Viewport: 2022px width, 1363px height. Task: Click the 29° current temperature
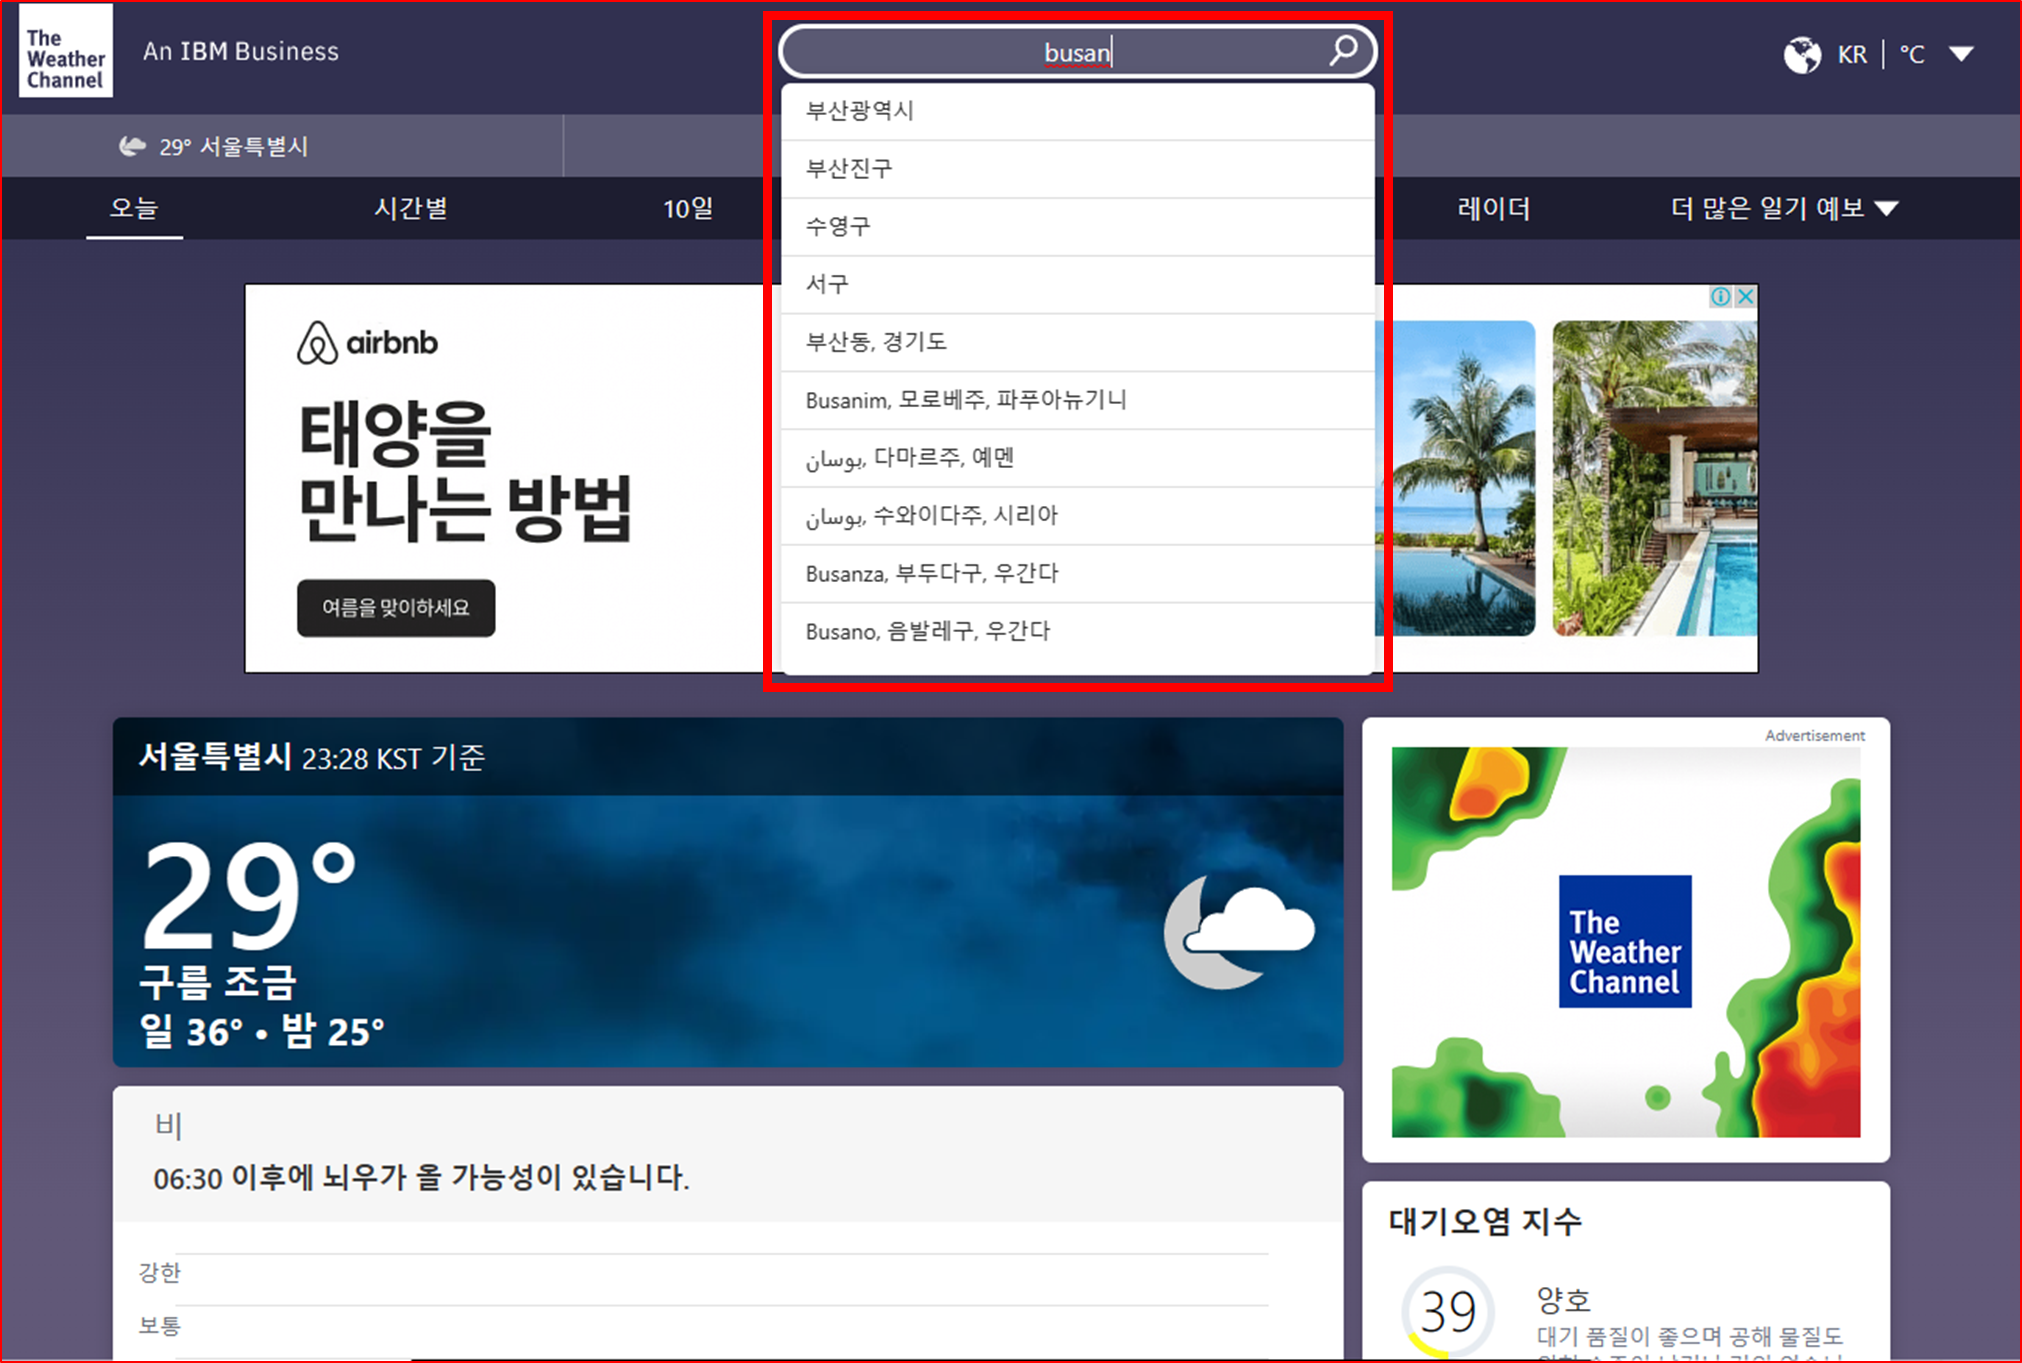248,894
